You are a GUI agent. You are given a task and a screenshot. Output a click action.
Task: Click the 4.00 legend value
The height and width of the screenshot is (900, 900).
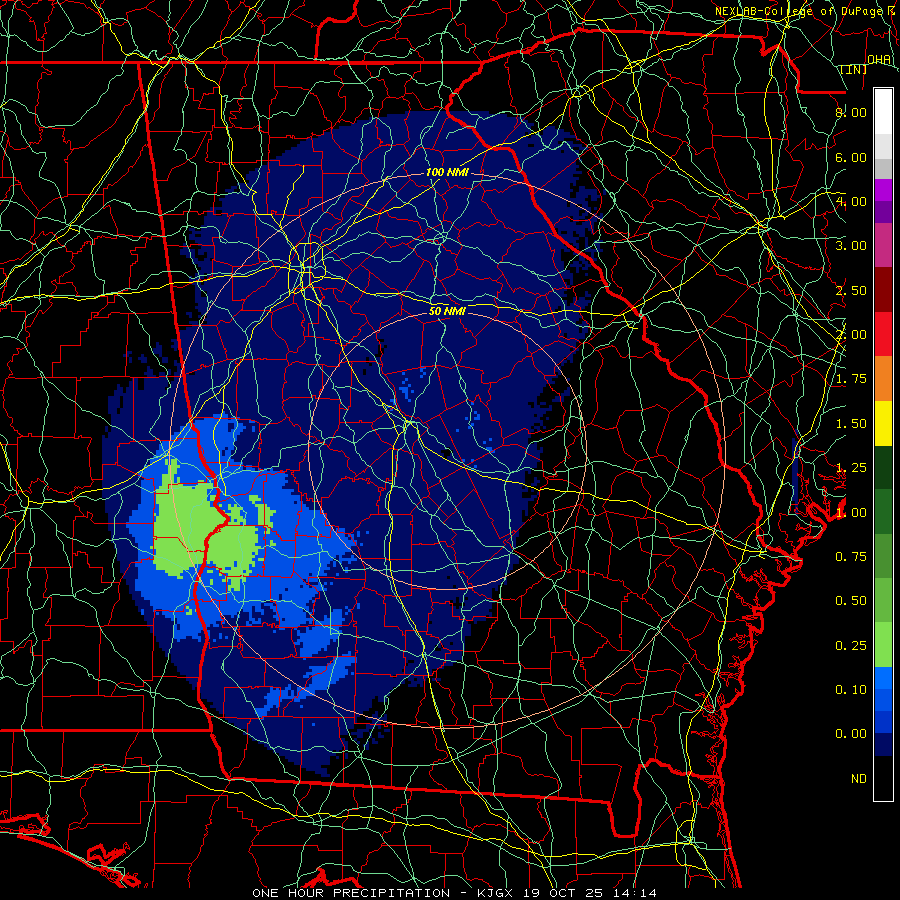pyautogui.click(x=851, y=201)
